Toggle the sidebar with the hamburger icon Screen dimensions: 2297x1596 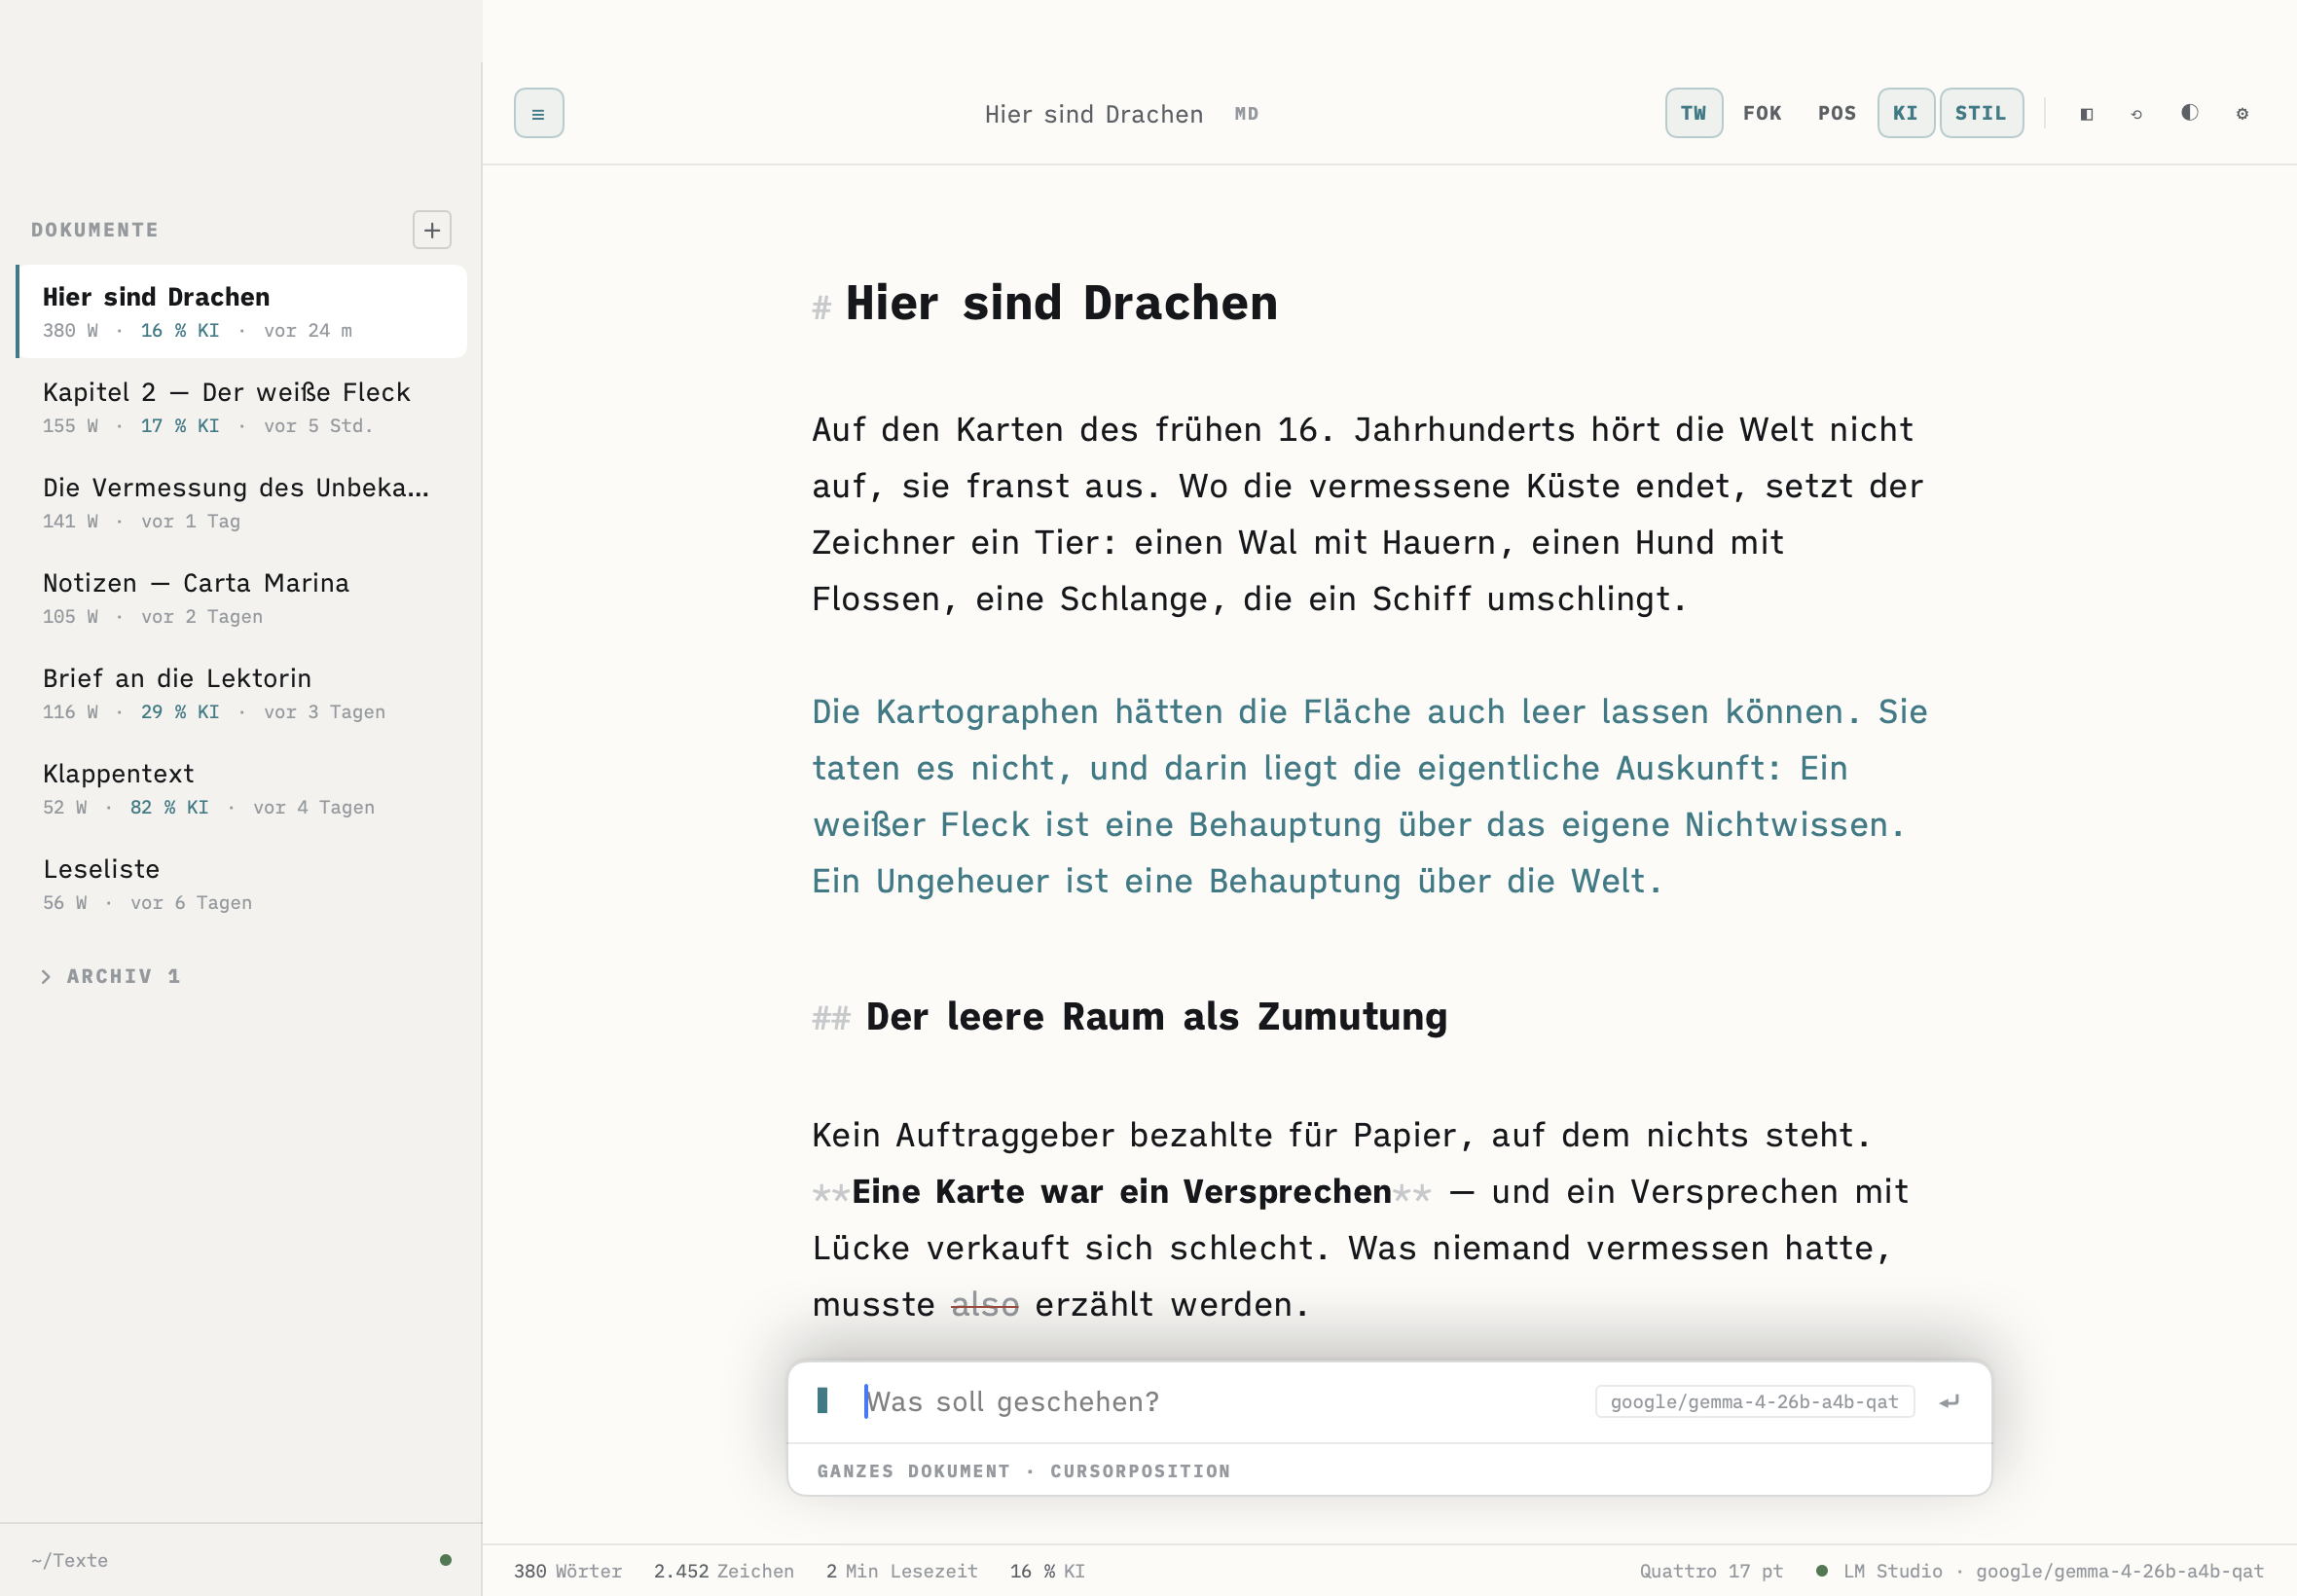click(538, 113)
